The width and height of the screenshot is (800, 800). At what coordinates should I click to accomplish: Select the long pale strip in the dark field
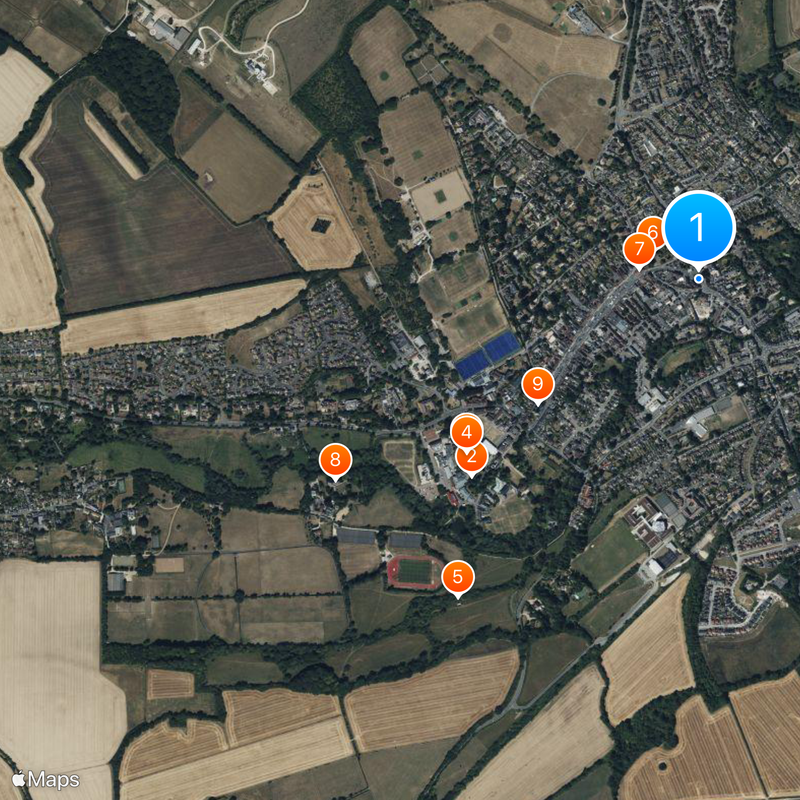tap(113, 142)
